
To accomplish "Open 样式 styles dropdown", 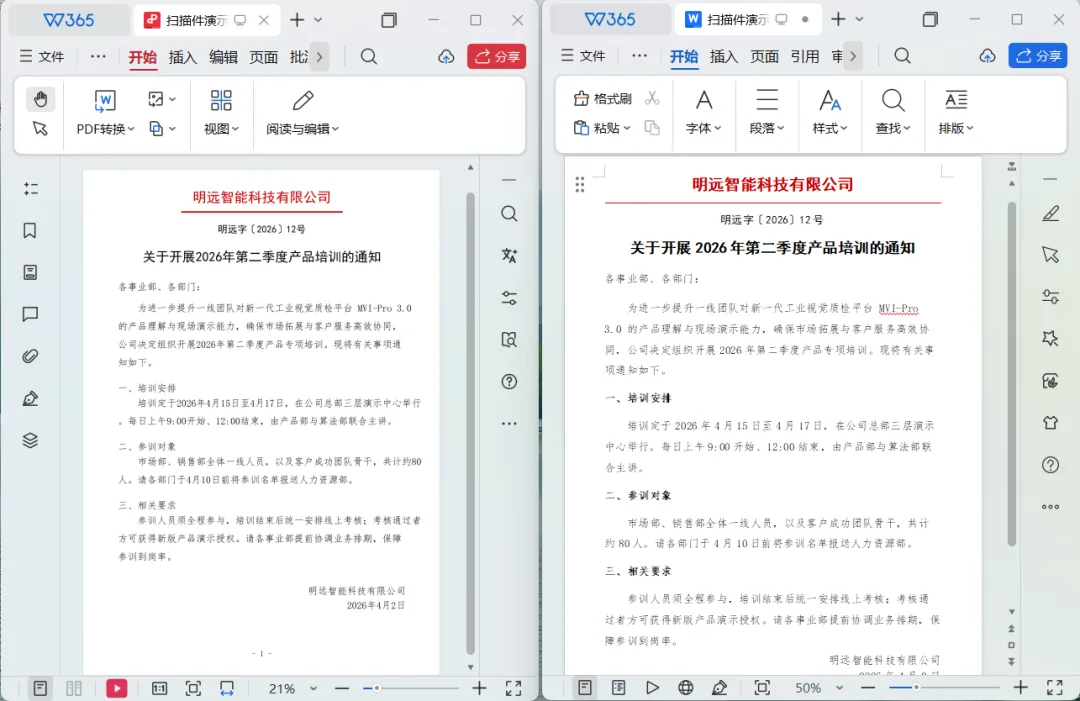I will 829,112.
